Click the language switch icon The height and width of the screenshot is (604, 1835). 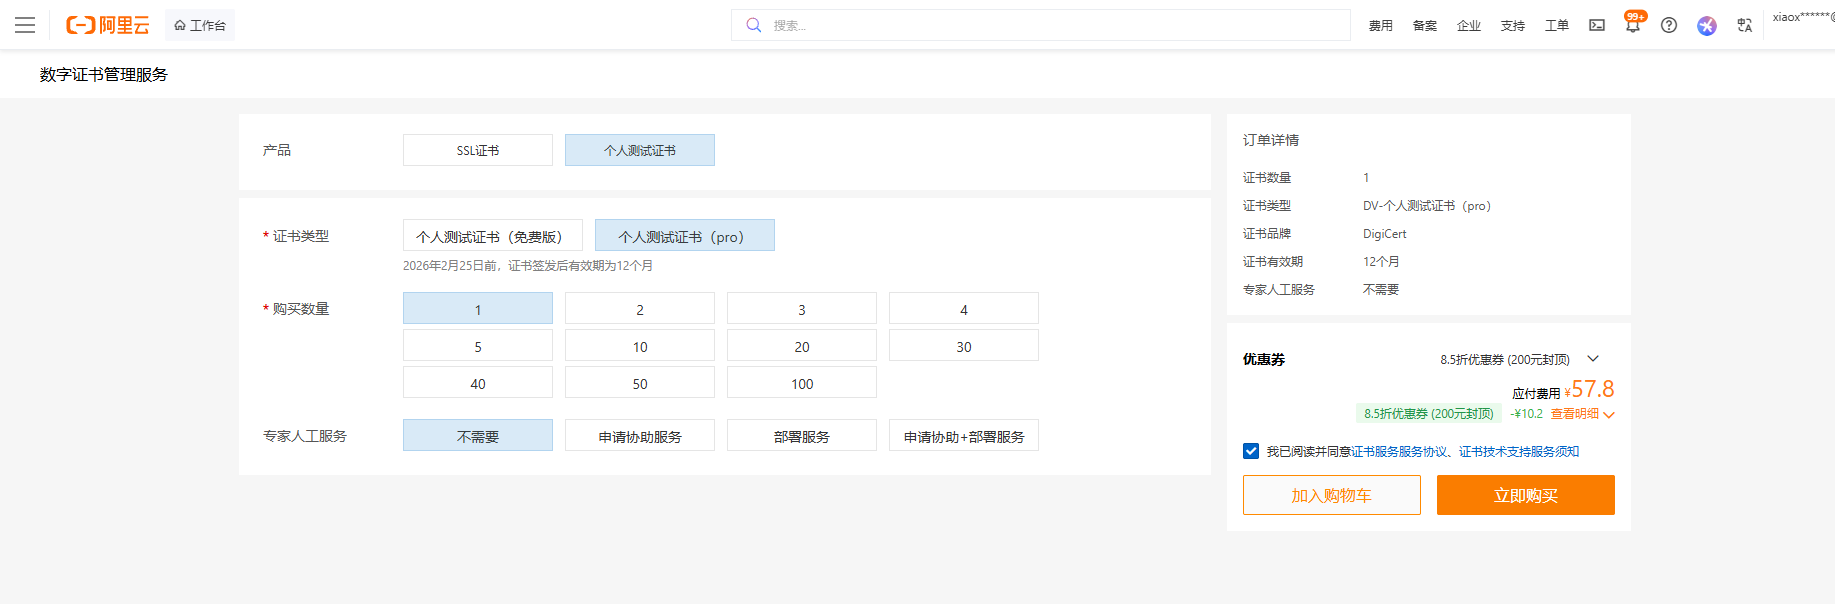point(1745,25)
